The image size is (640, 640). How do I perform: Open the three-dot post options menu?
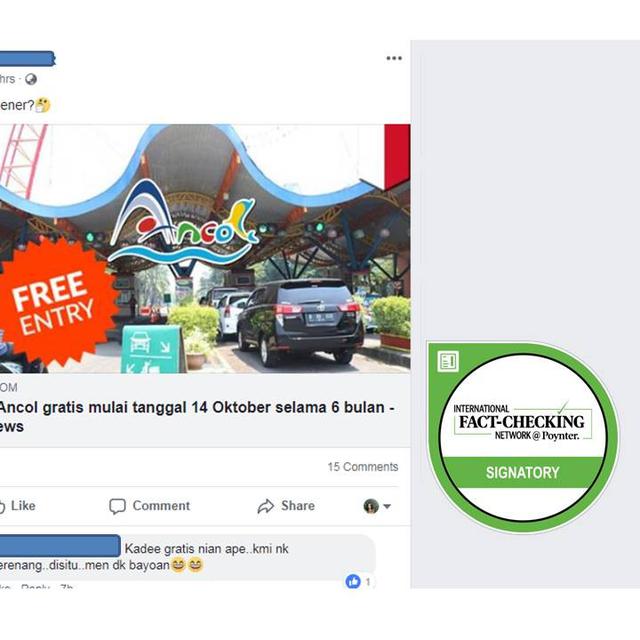click(x=394, y=58)
